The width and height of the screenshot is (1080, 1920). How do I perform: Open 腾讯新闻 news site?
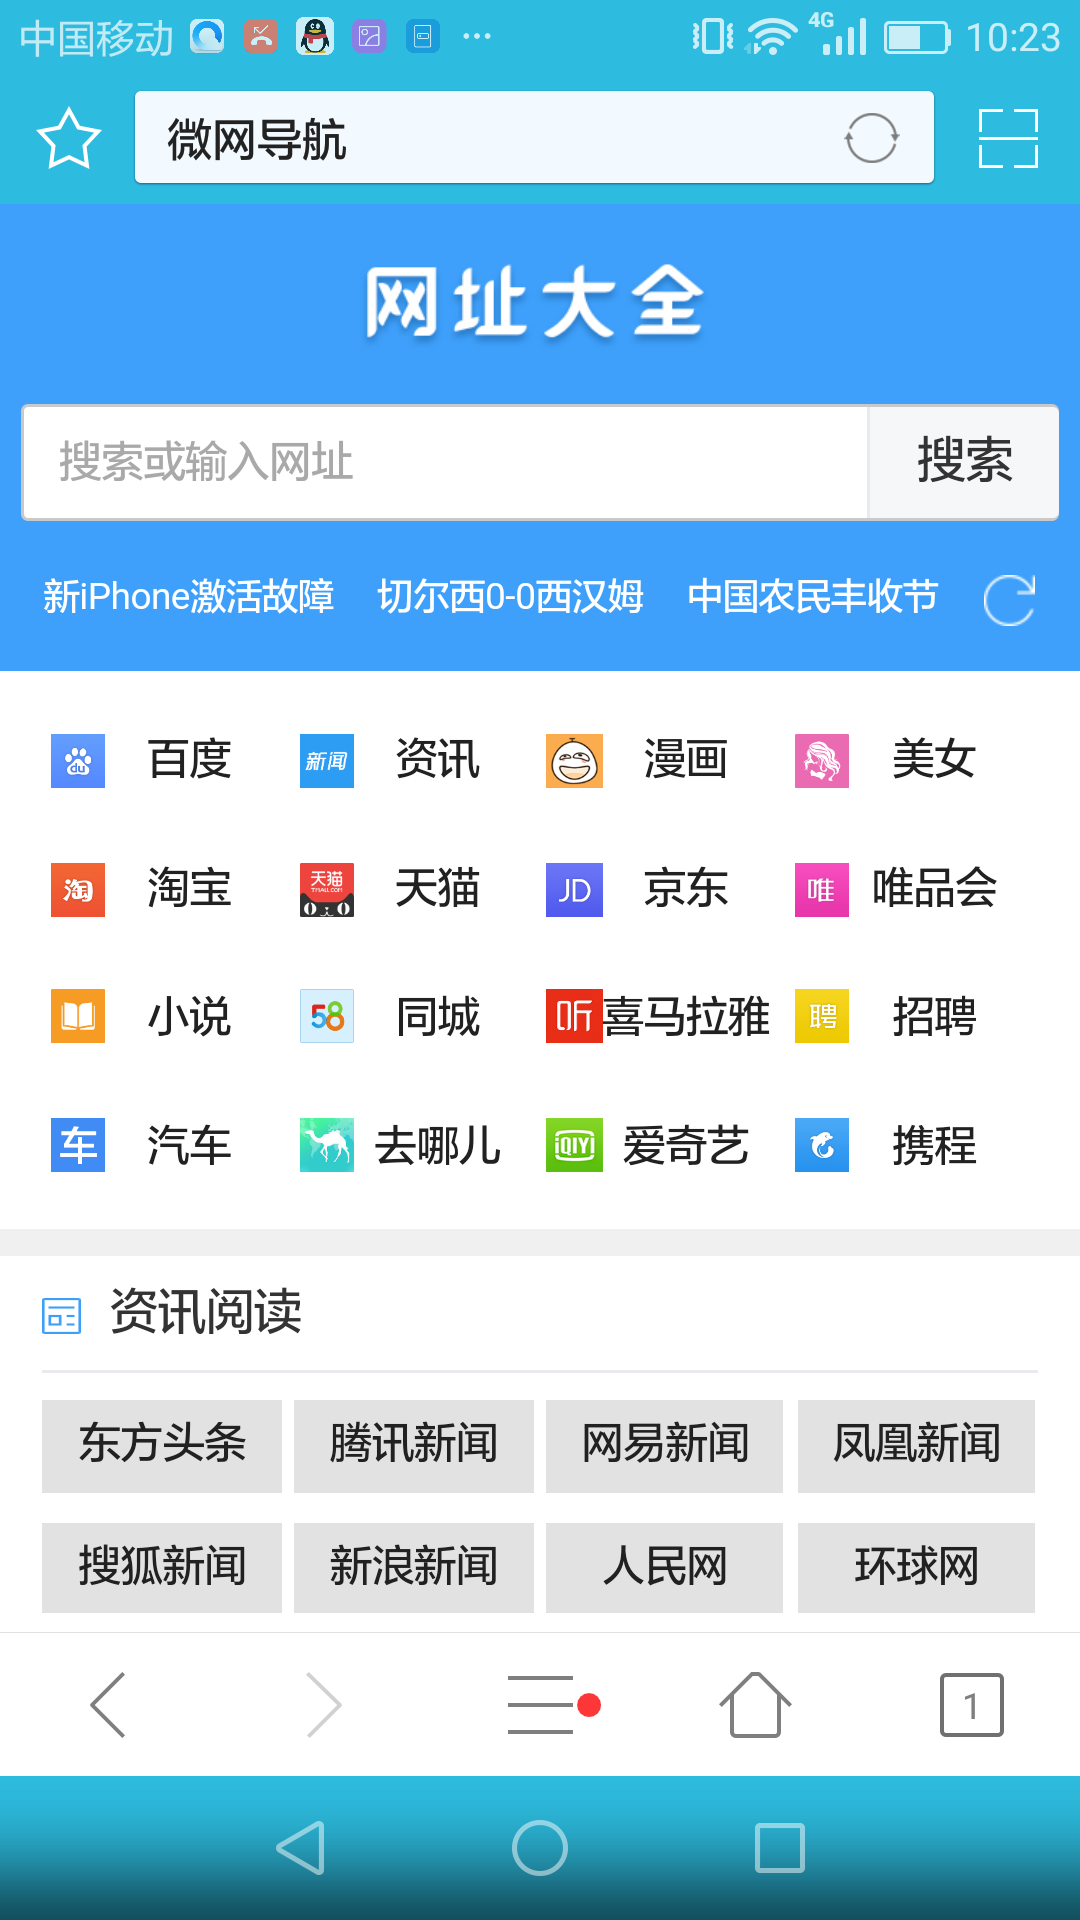coord(414,1446)
